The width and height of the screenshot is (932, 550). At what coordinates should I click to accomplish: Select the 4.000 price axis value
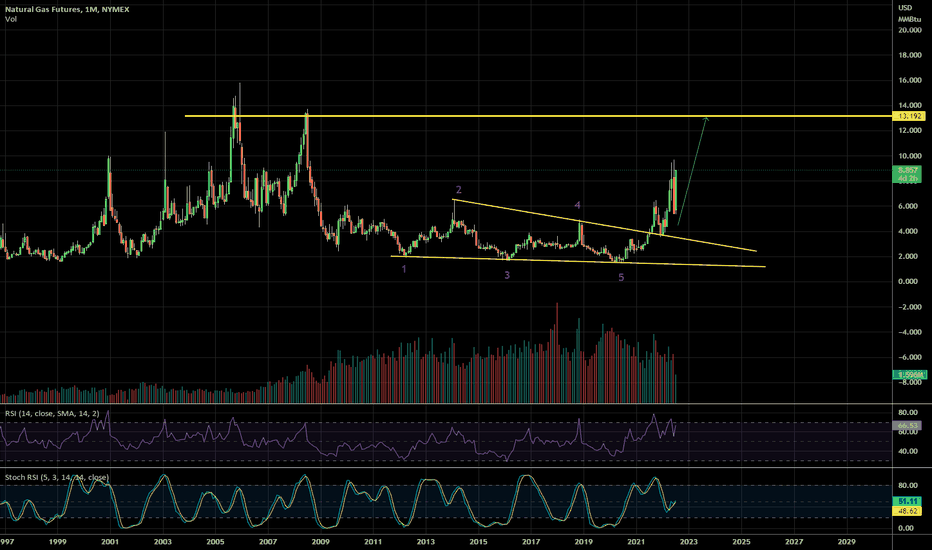[x=910, y=231]
